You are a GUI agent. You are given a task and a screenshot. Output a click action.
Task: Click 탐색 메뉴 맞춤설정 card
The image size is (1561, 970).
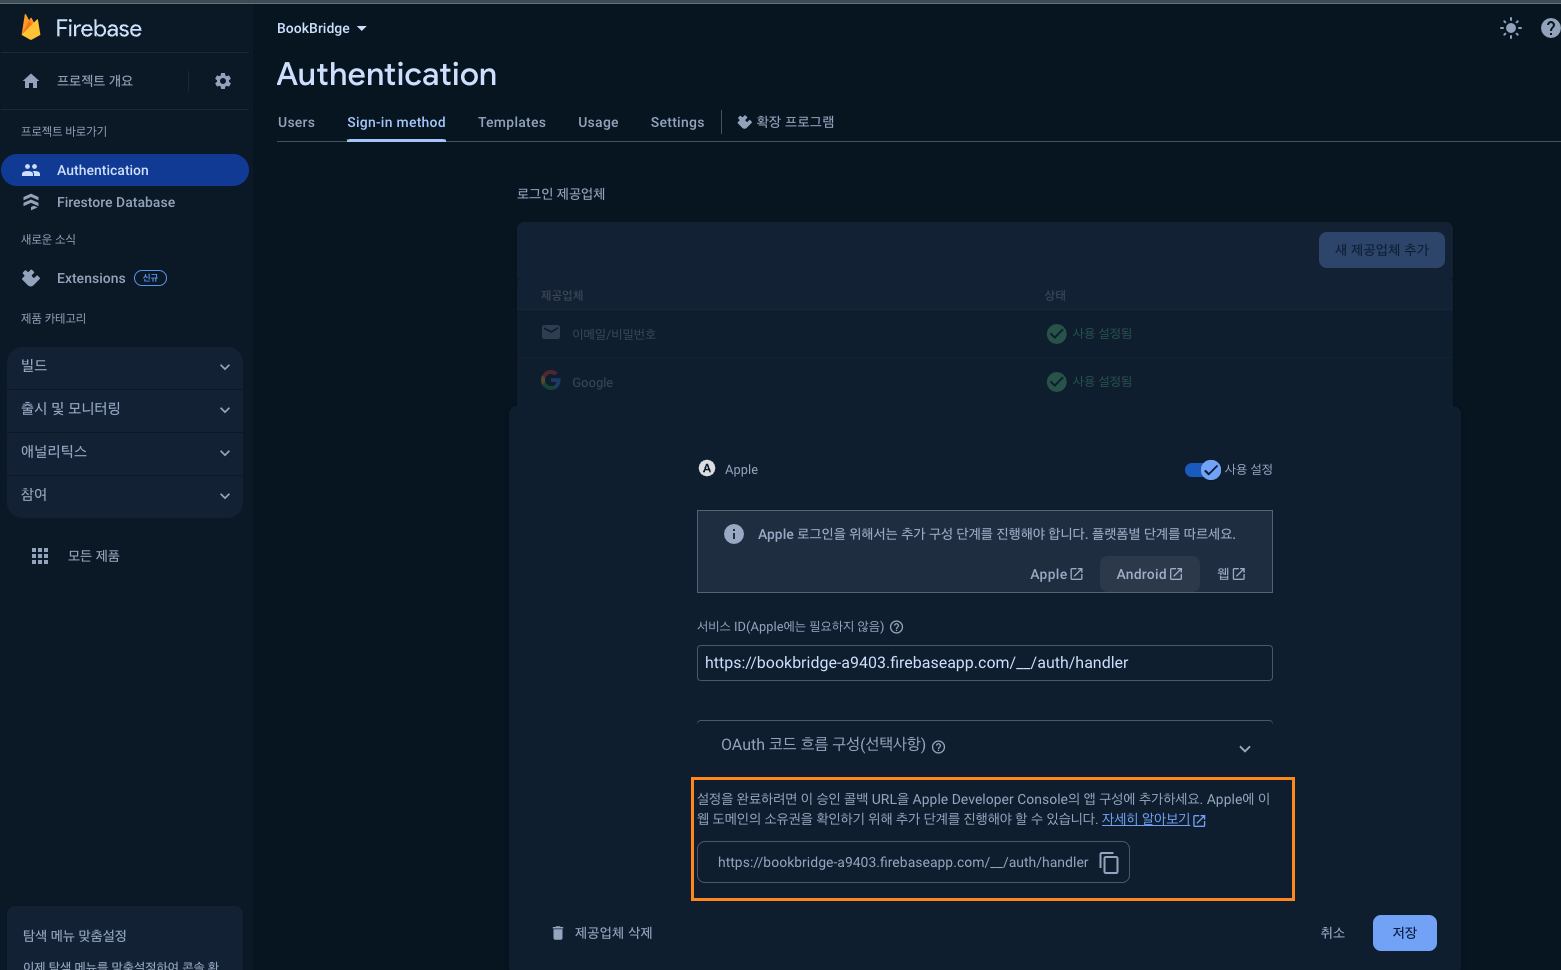[x=125, y=938]
